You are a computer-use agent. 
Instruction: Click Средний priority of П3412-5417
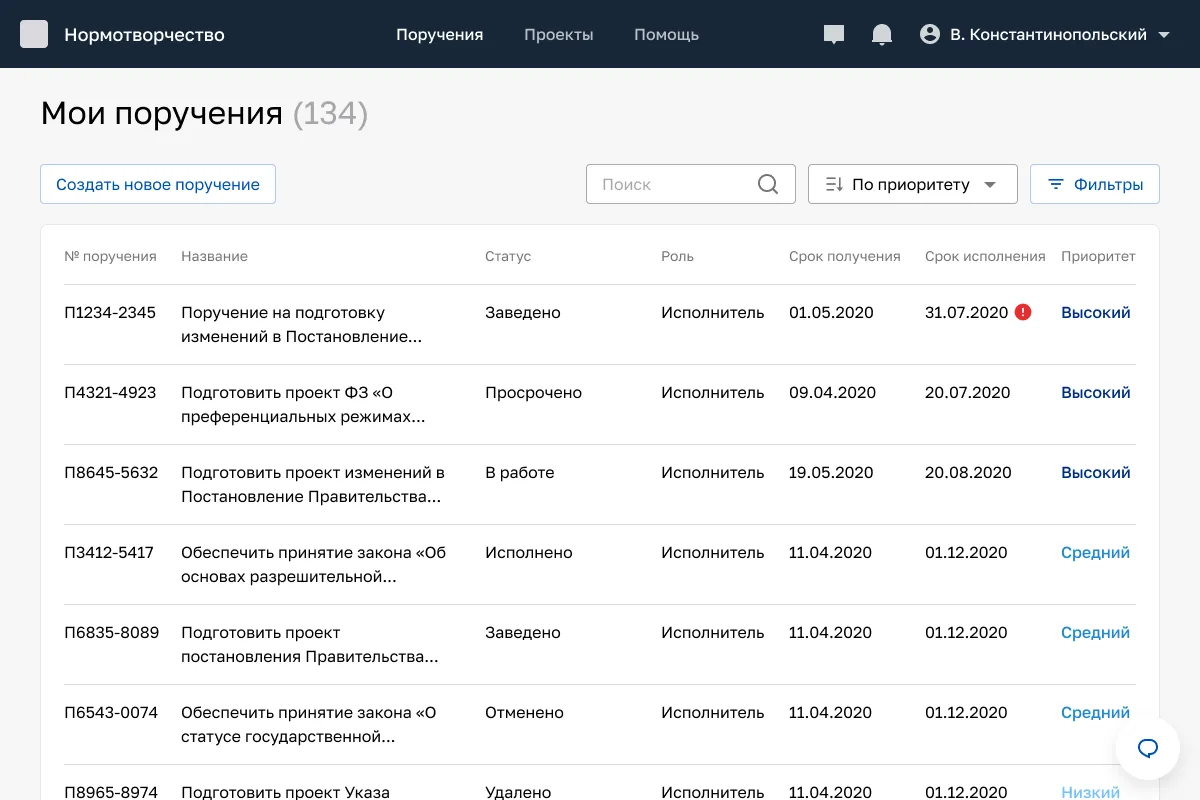click(1095, 552)
